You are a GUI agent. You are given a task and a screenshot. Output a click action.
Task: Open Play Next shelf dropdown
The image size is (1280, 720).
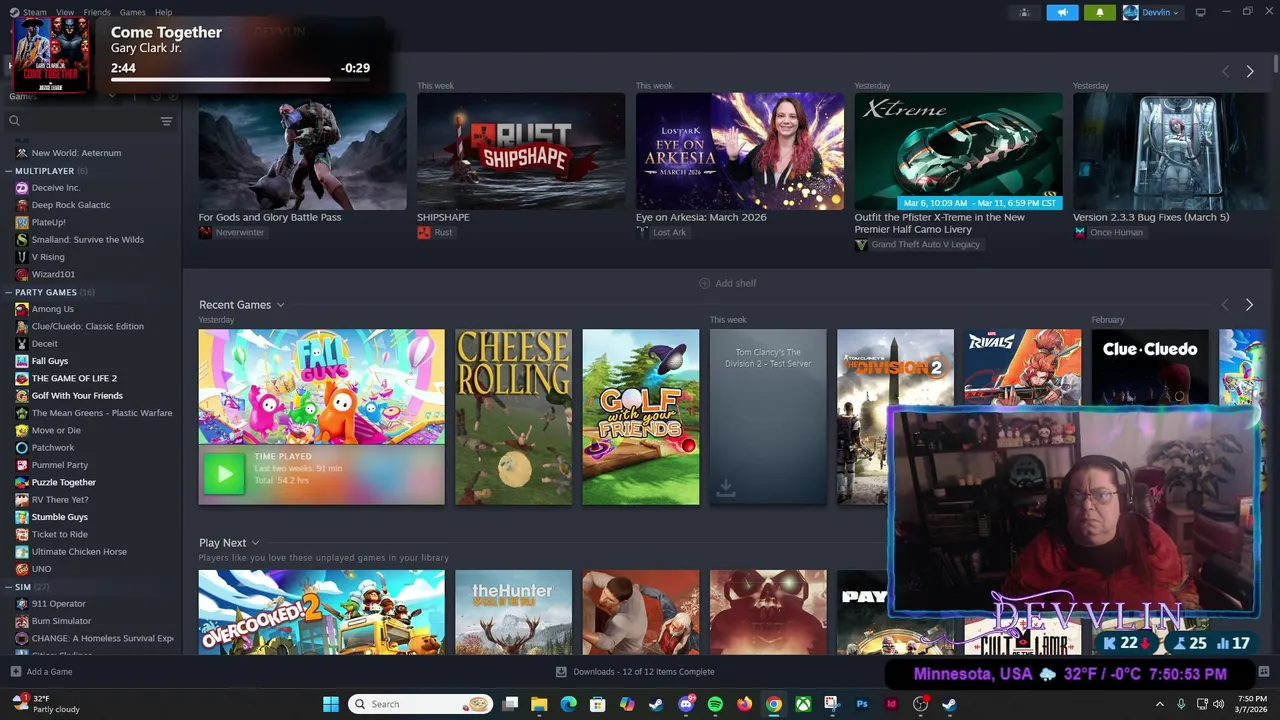point(255,543)
